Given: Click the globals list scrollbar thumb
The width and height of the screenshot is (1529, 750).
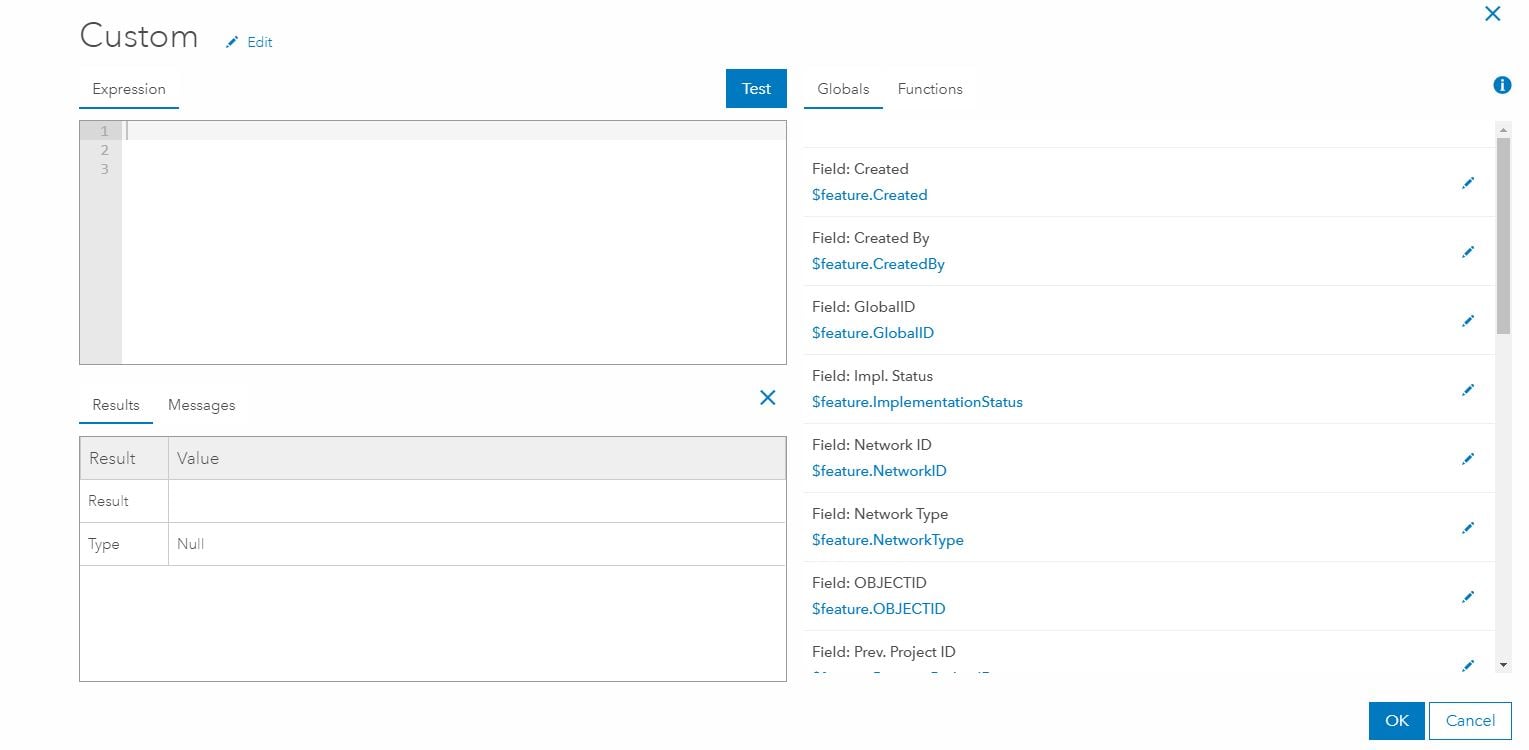Looking at the screenshot, I should (x=1503, y=236).
